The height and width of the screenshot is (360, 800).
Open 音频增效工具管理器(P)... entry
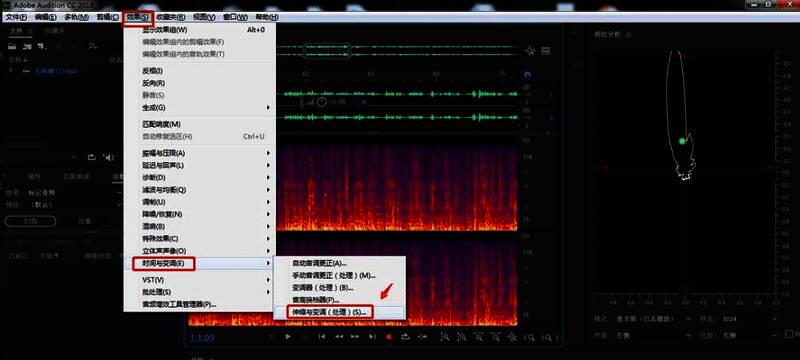199,304
